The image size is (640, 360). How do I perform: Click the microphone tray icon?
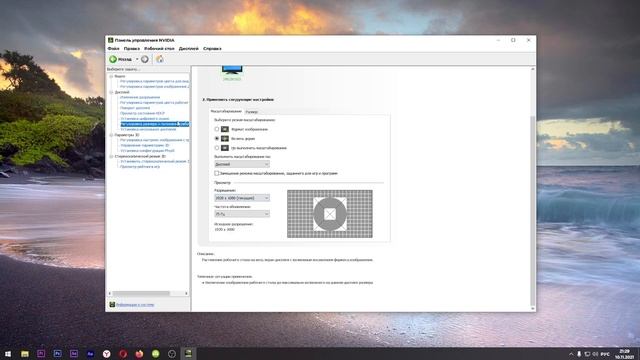pyautogui.click(x=579, y=354)
